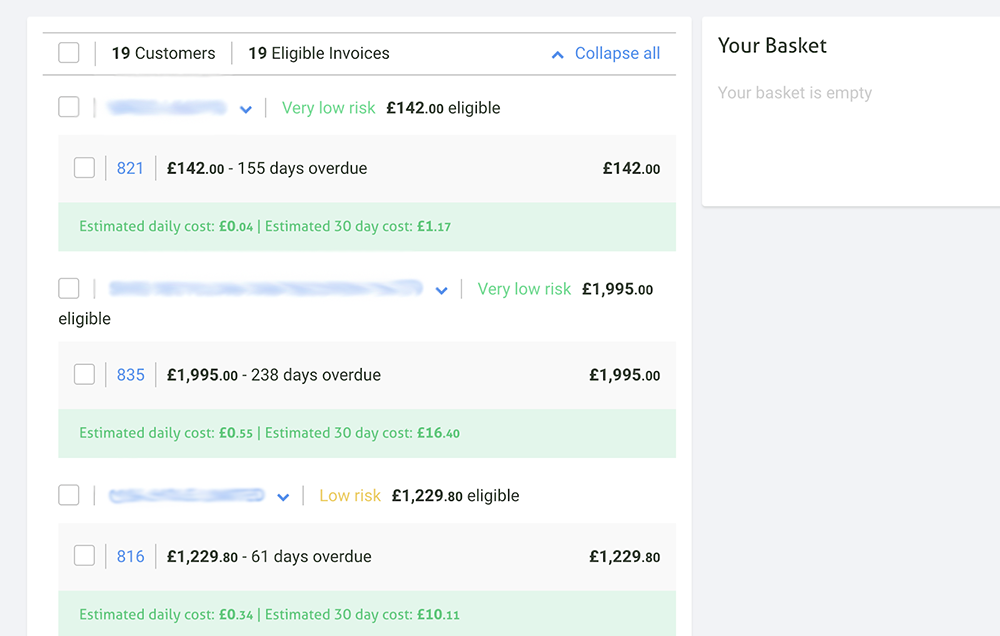Click the Collapse all link
The image size is (1000, 636).
617,54
